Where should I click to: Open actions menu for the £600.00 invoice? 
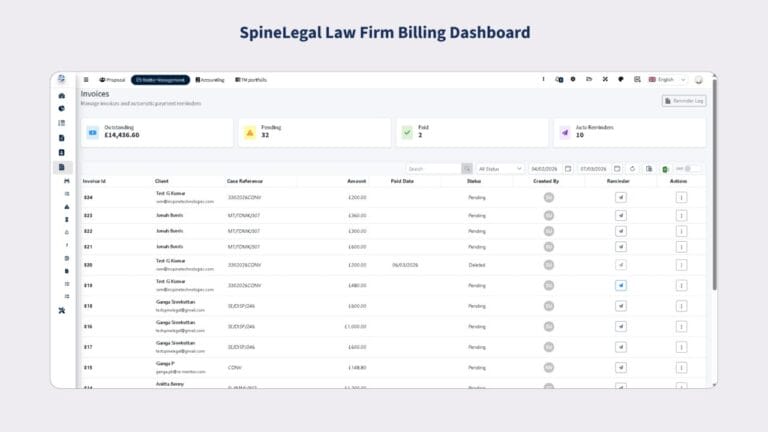pyautogui.click(x=681, y=247)
